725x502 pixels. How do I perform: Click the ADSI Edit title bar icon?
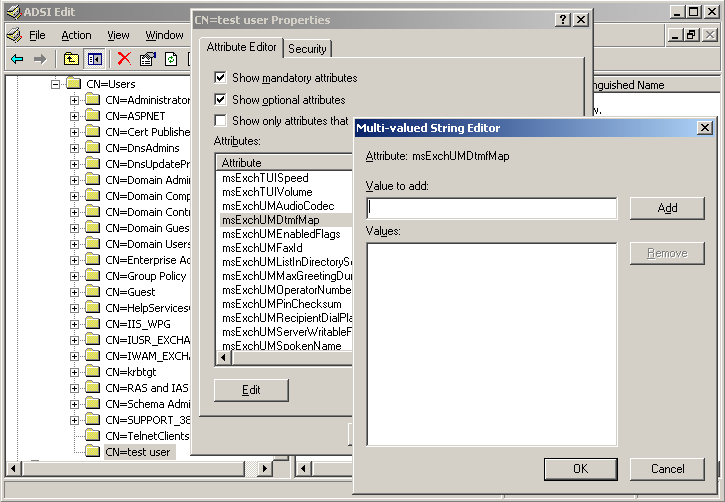click(13, 12)
